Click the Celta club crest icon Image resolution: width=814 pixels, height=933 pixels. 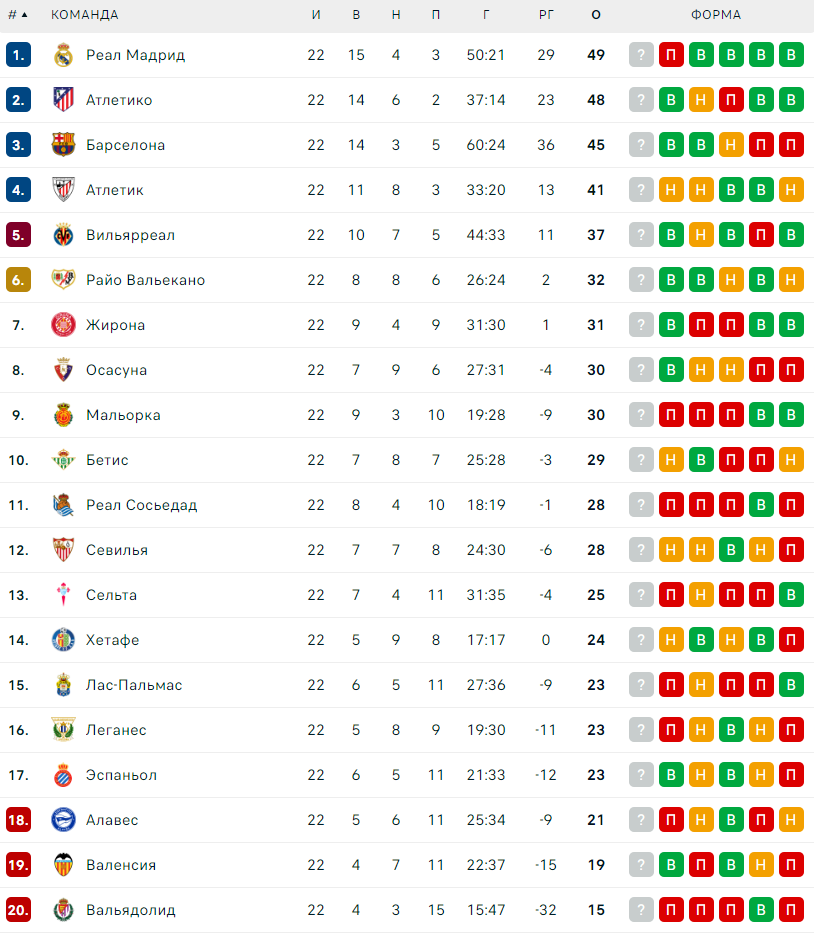coord(63,595)
